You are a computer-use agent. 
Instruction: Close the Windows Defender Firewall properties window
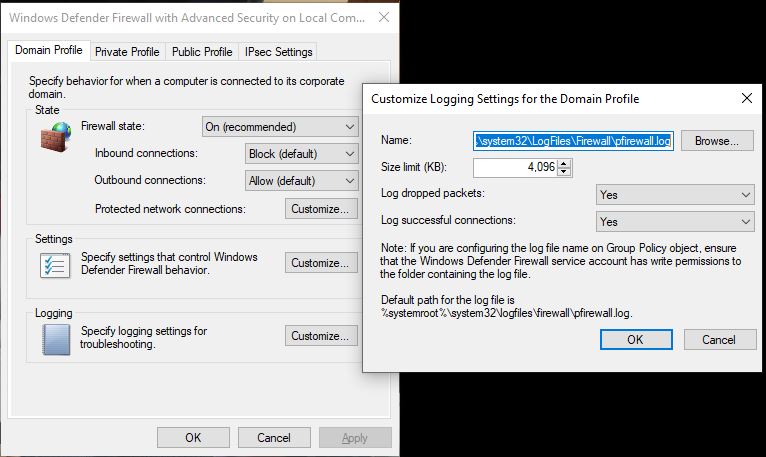(x=384, y=18)
